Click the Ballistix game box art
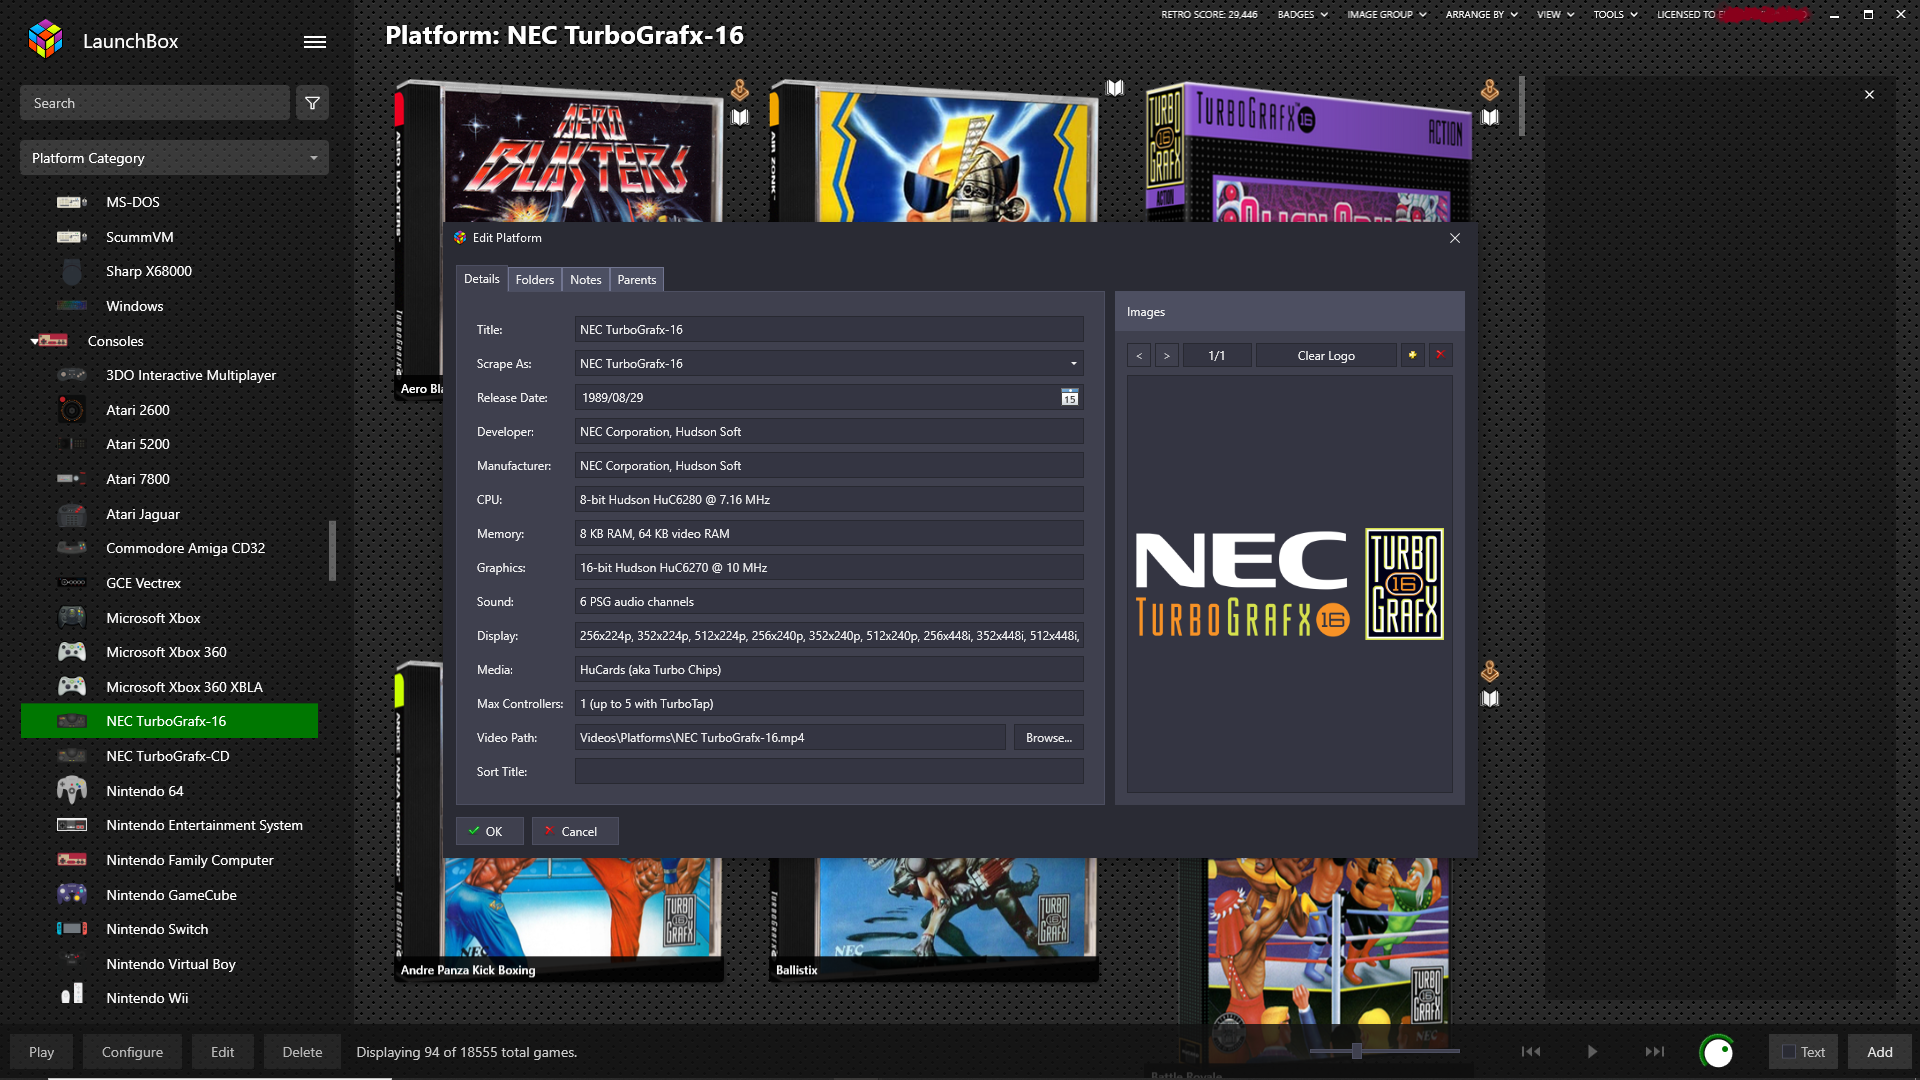Screen dimensions: 1920x1080 933,907
